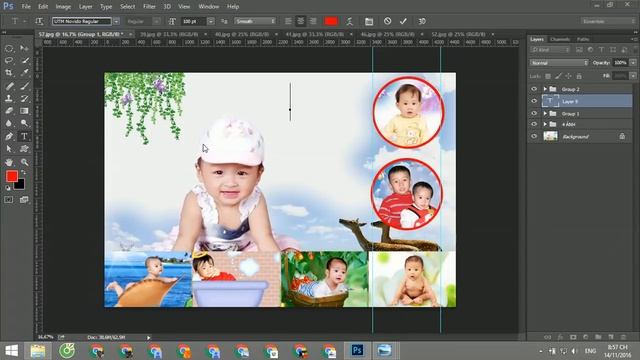Select the Gradient tool

point(24,111)
